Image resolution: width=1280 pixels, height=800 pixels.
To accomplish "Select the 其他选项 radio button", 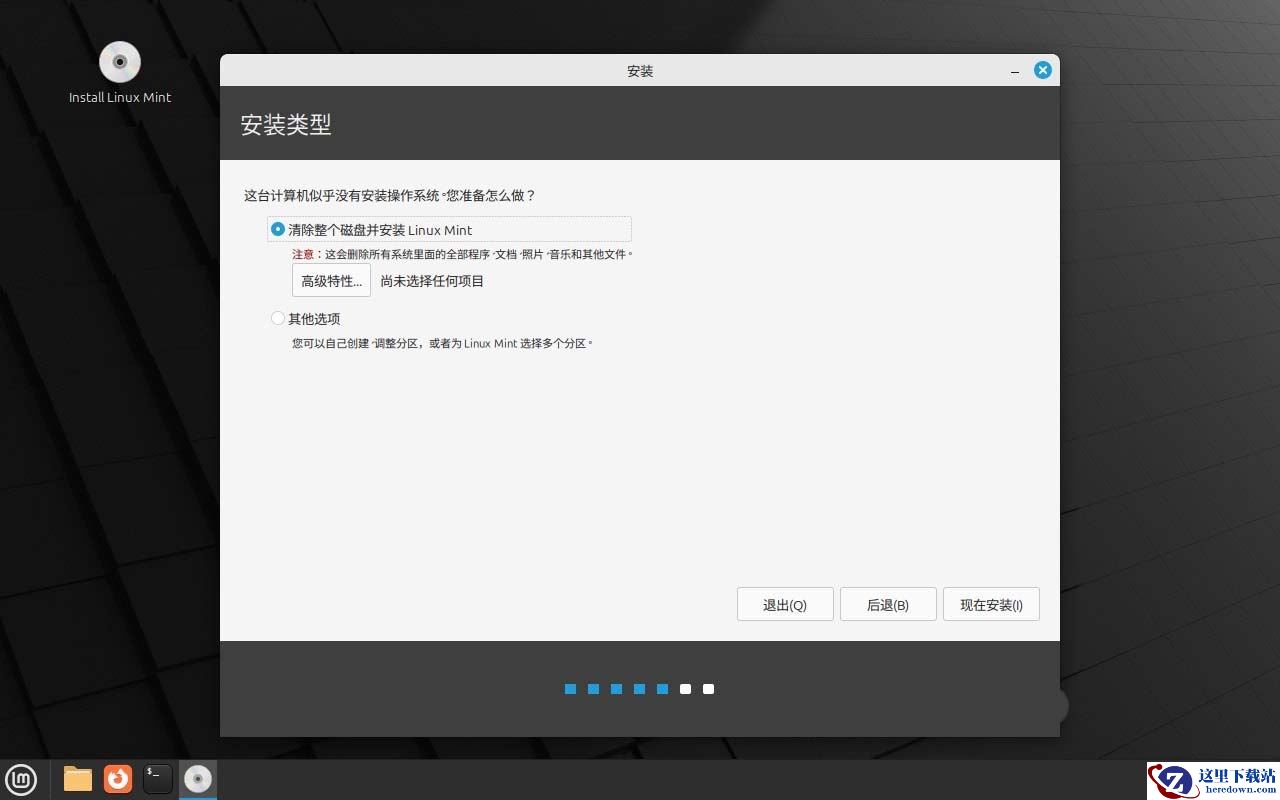I will (x=278, y=318).
